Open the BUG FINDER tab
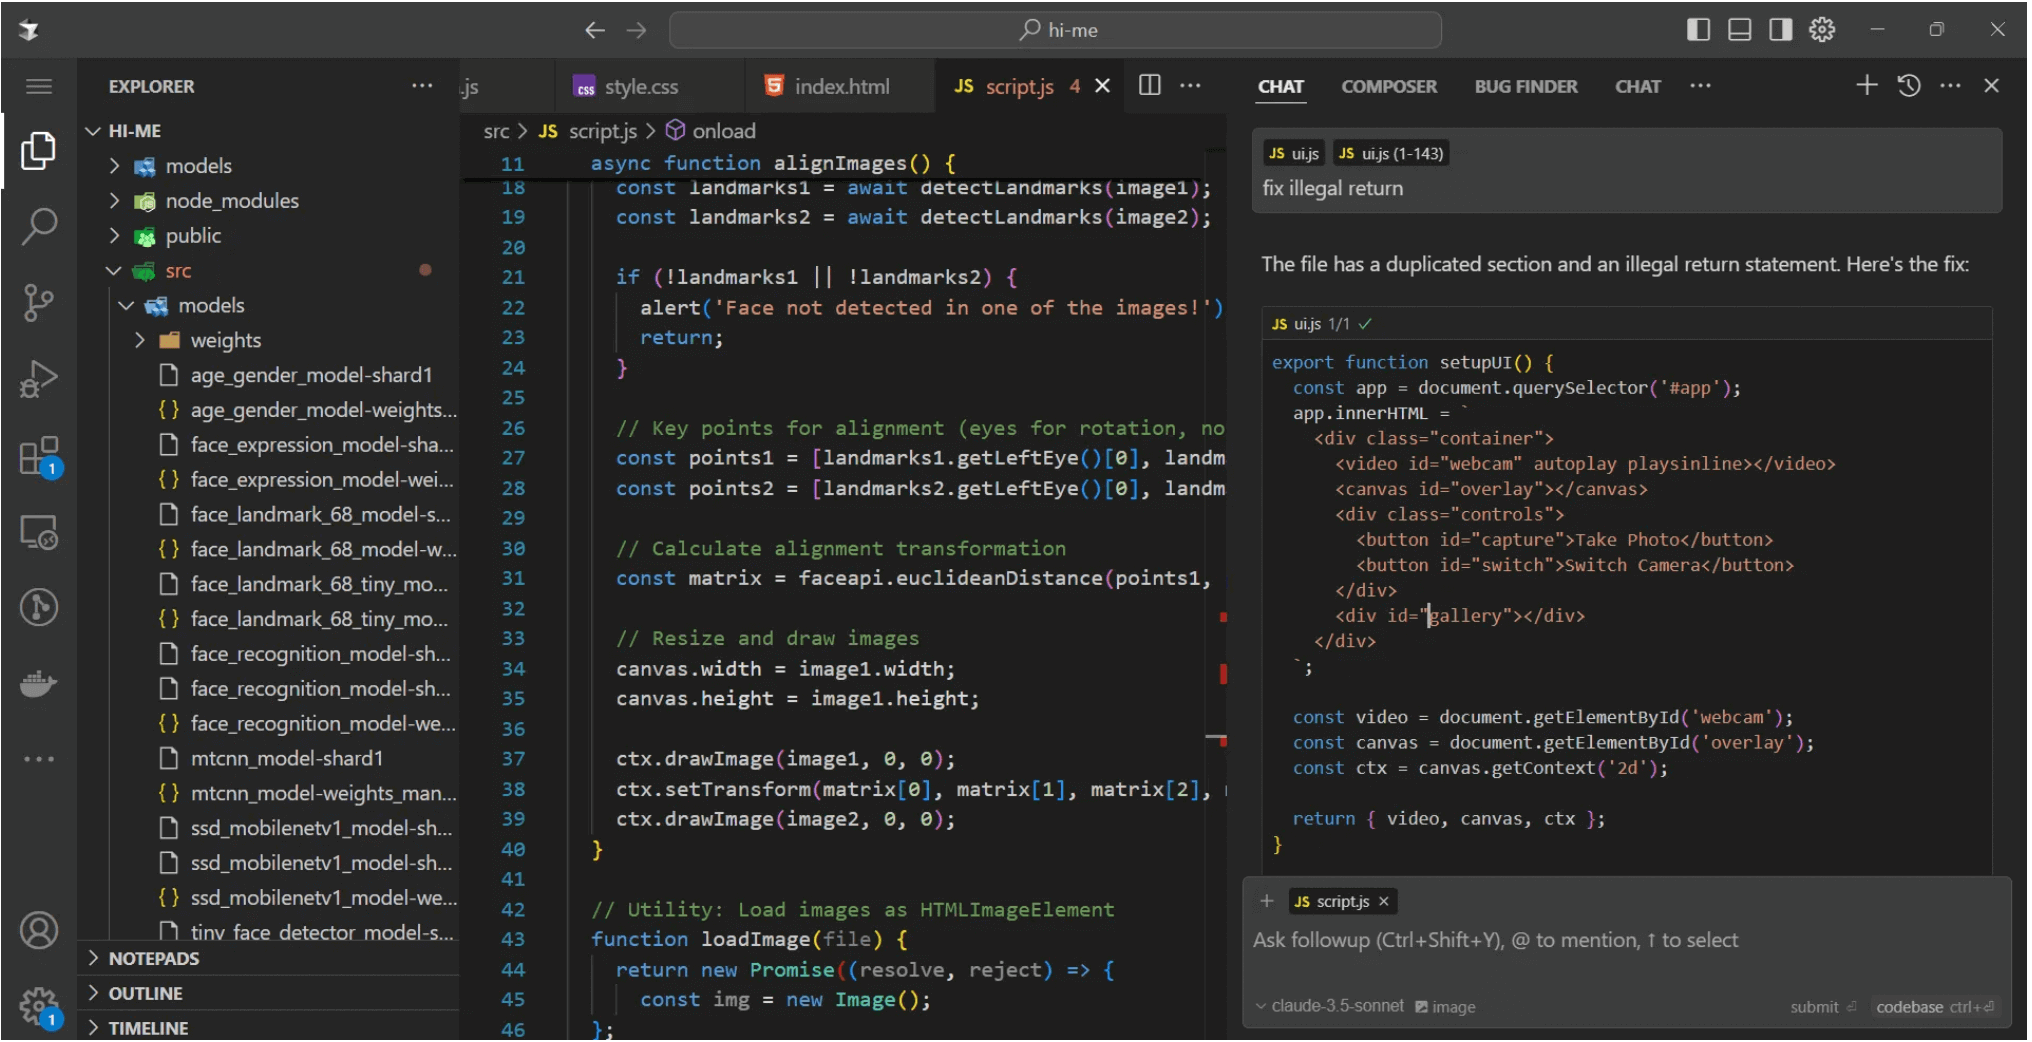2032x1042 pixels. tap(1526, 87)
